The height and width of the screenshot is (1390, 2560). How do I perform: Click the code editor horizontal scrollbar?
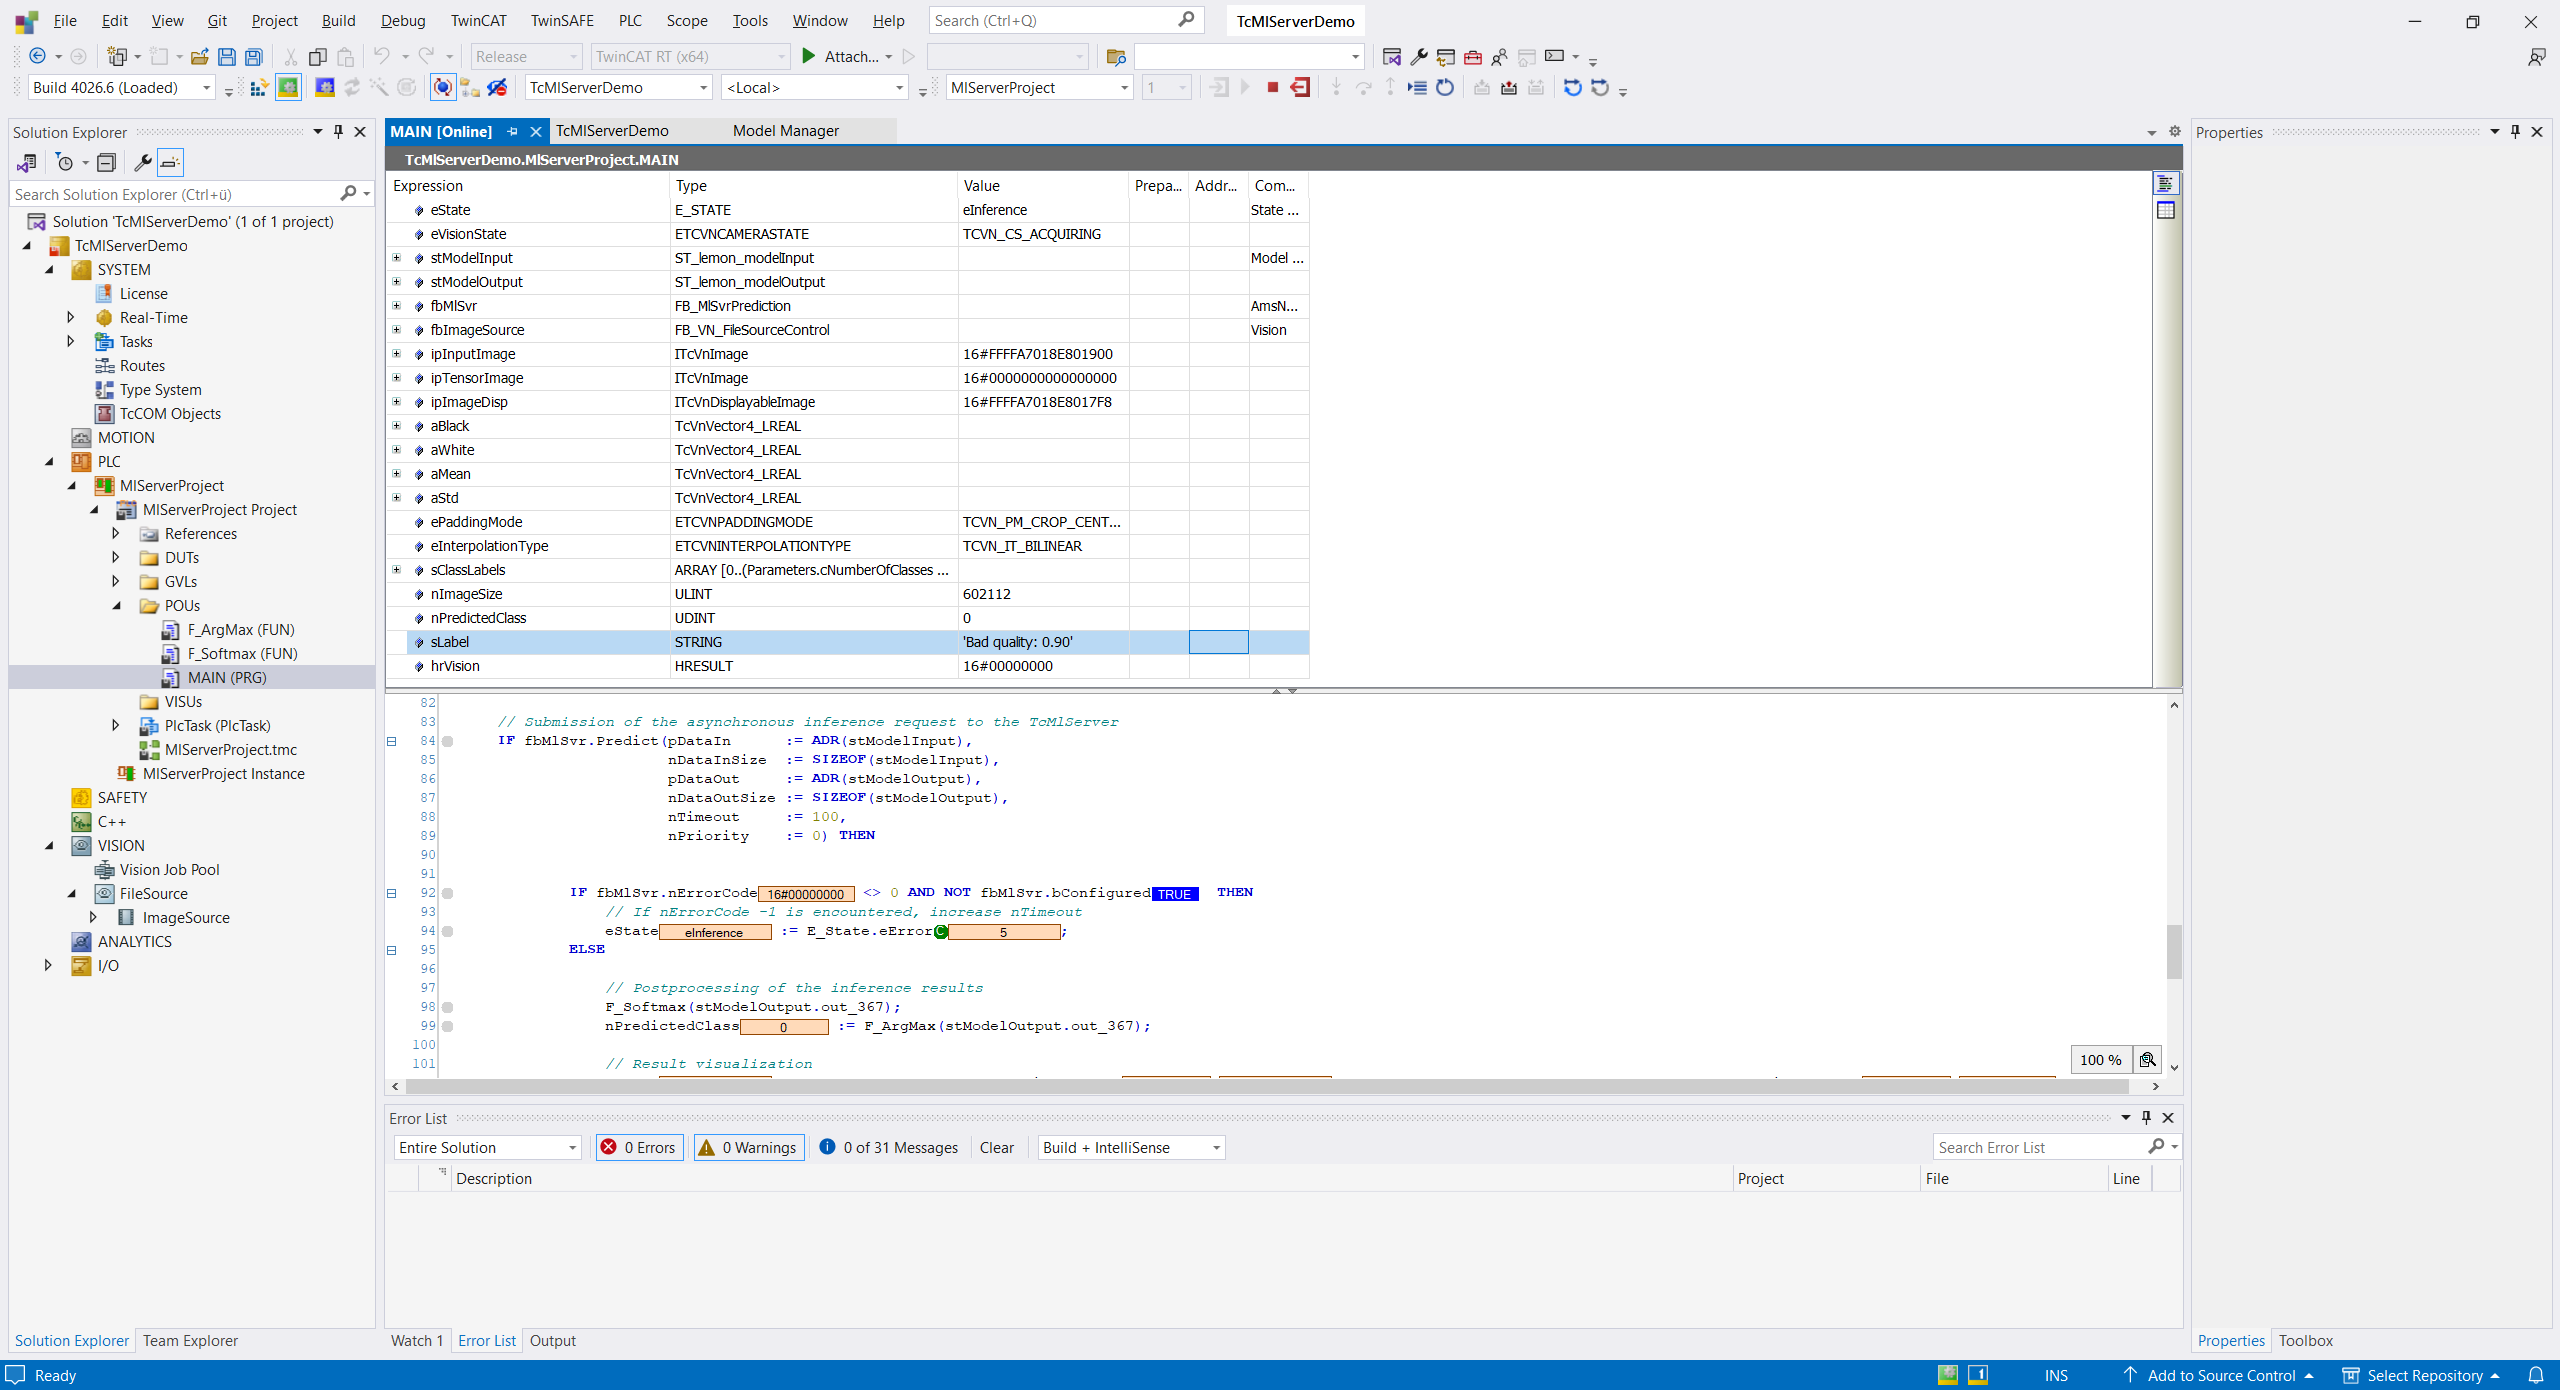[1265, 1086]
